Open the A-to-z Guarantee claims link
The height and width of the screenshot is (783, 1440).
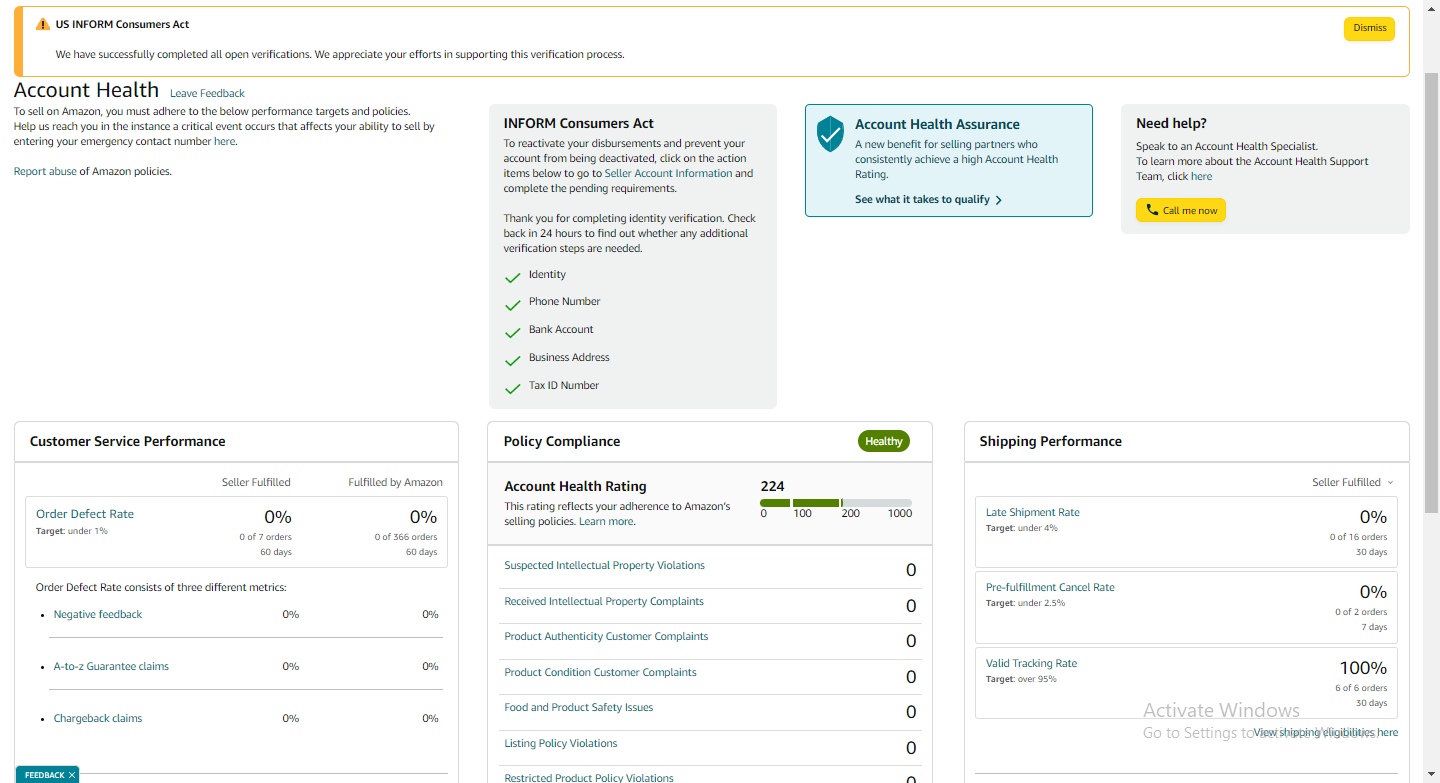click(x=111, y=666)
